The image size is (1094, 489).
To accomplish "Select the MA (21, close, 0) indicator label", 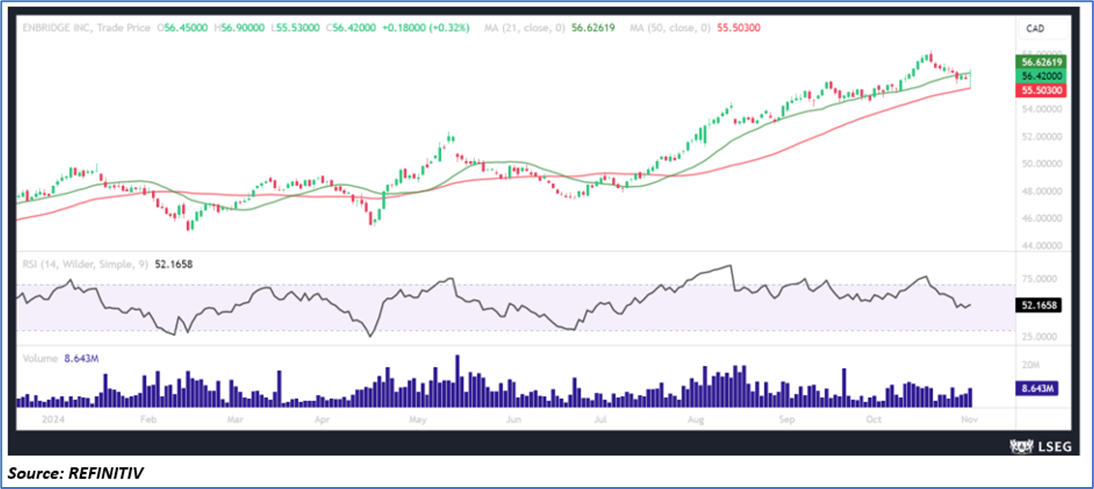I will (x=523, y=28).
